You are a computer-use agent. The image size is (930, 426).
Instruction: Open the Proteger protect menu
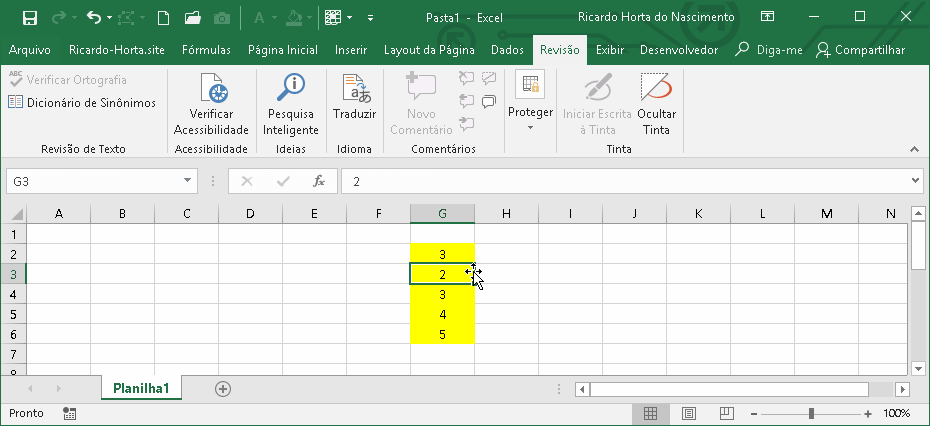pyautogui.click(x=530, y=102)
